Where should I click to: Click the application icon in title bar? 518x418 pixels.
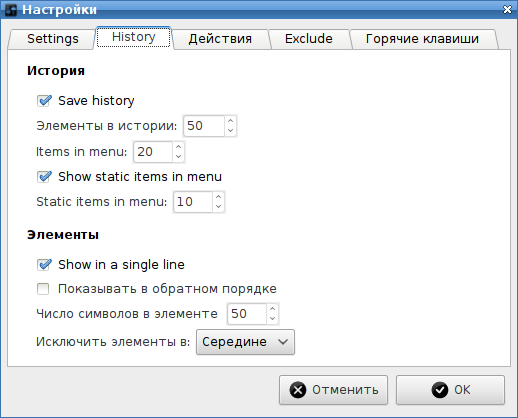pyautogui.click(x=11, y=10)
